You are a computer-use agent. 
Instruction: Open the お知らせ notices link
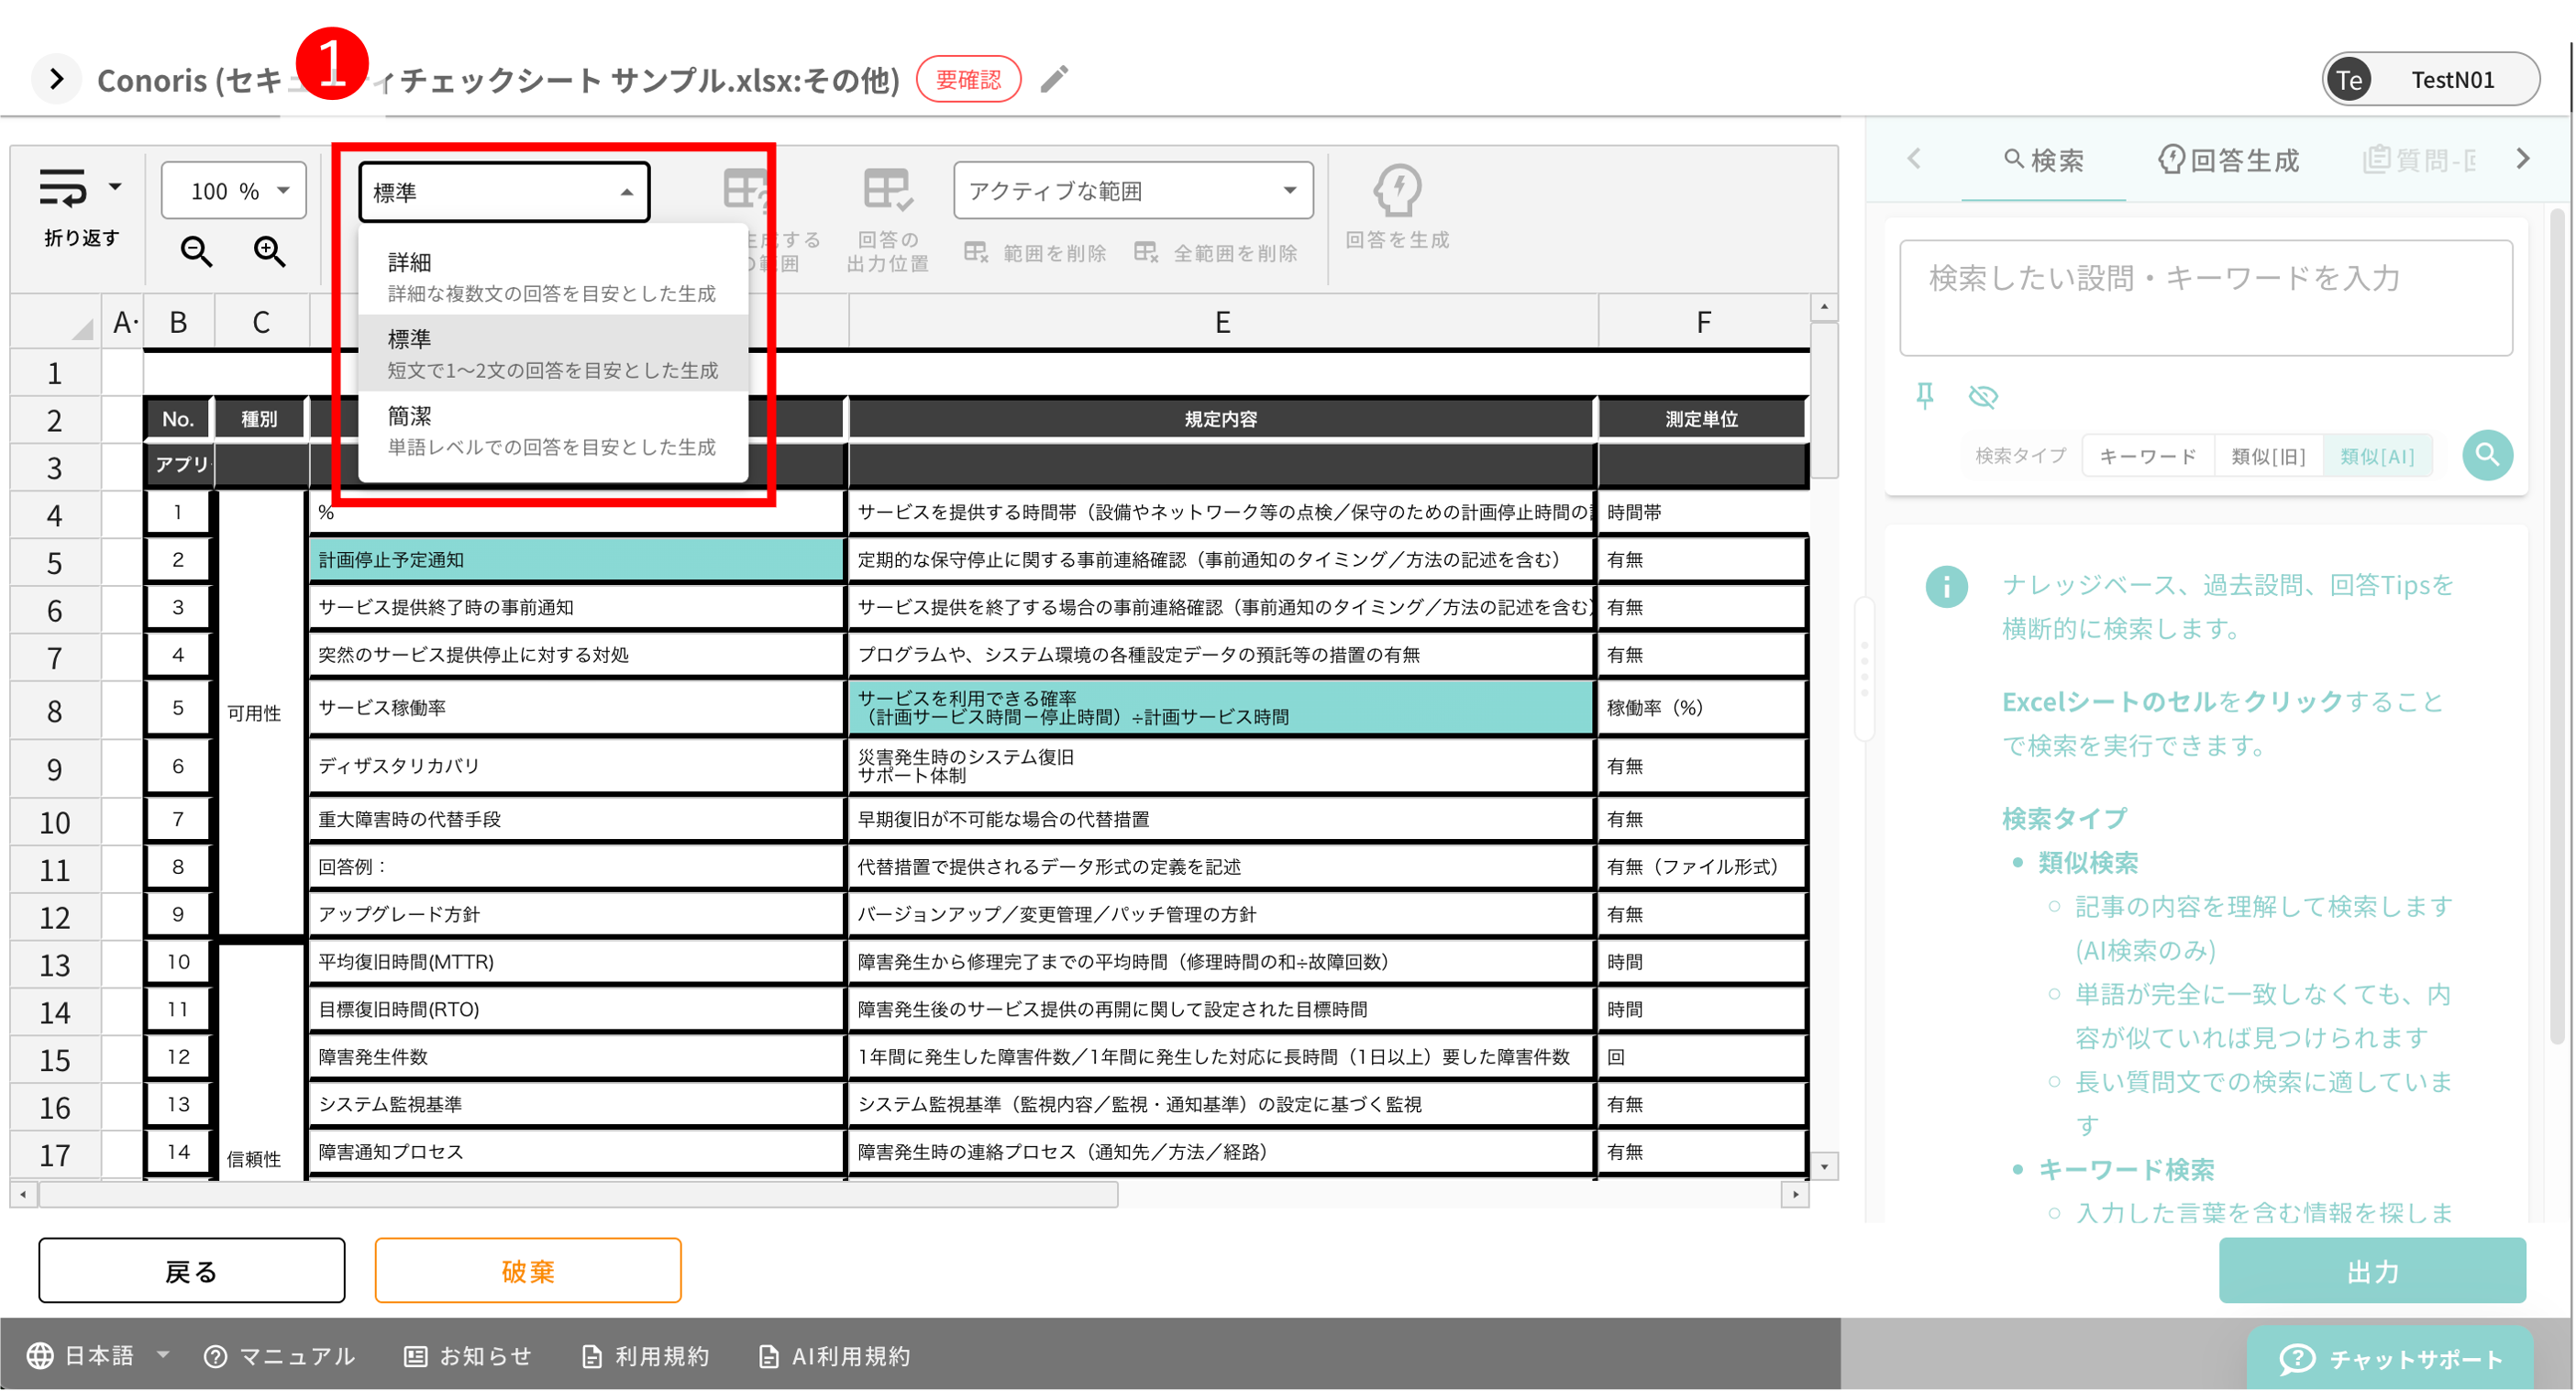468,1356
